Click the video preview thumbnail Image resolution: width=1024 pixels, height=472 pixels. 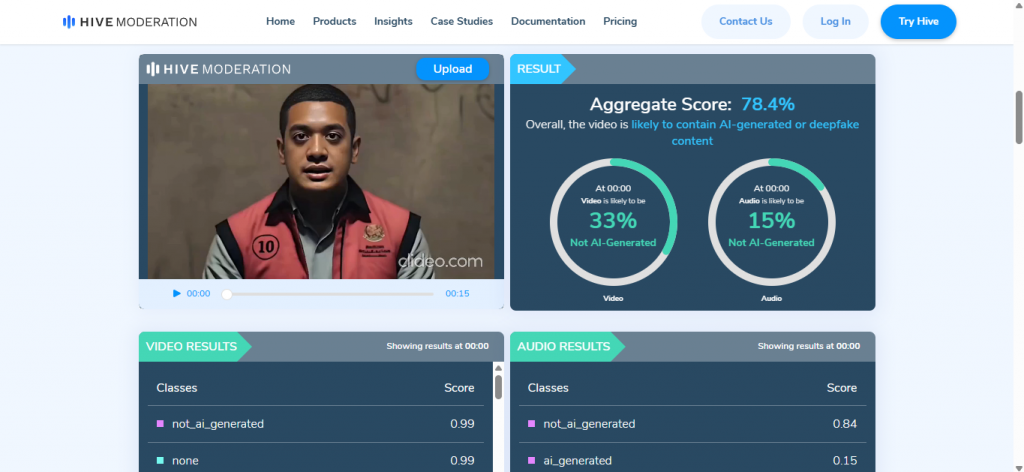tap(320, 181)
